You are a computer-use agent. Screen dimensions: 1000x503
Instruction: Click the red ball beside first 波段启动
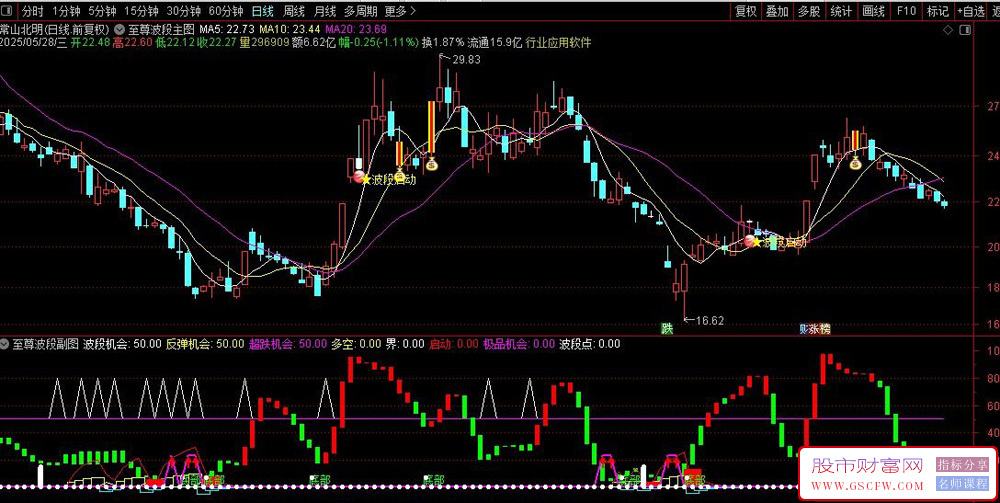click(358, 177)
